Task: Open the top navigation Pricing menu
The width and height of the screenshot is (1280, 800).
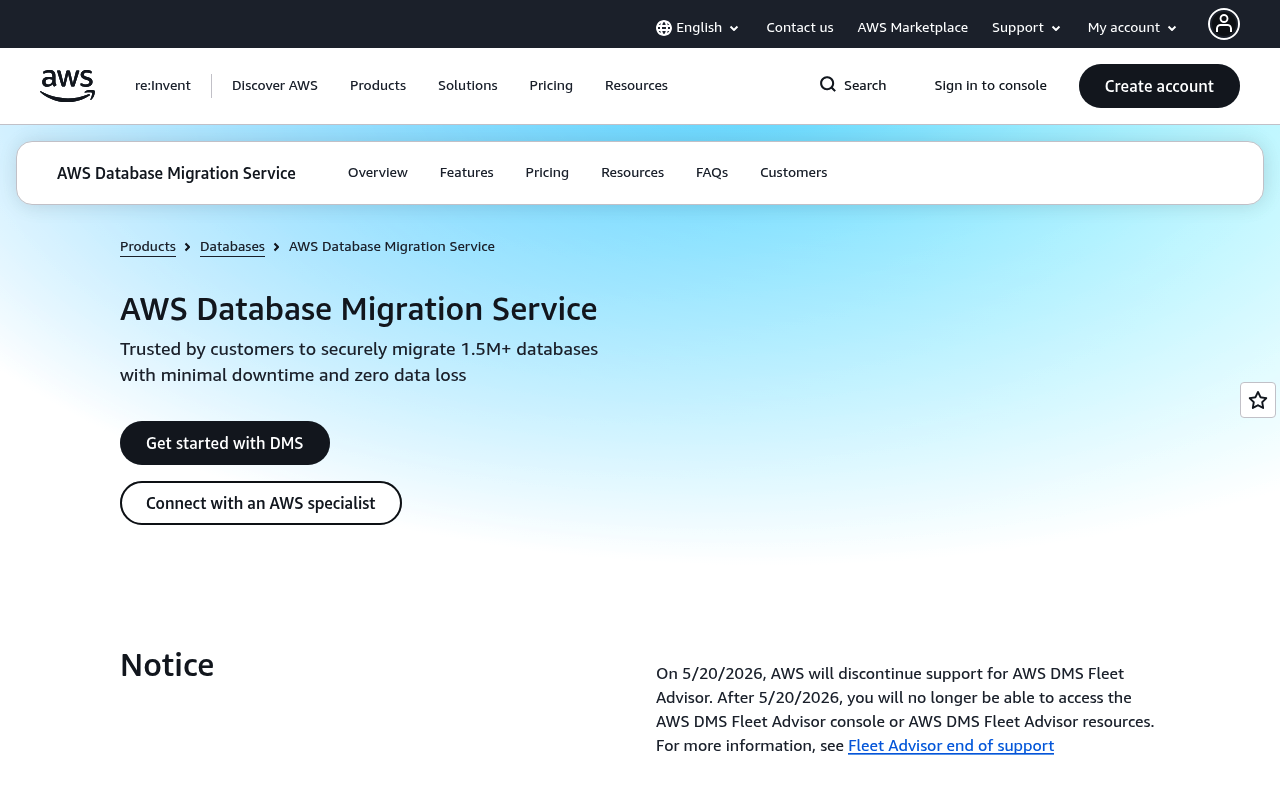Action: point(551,86)
